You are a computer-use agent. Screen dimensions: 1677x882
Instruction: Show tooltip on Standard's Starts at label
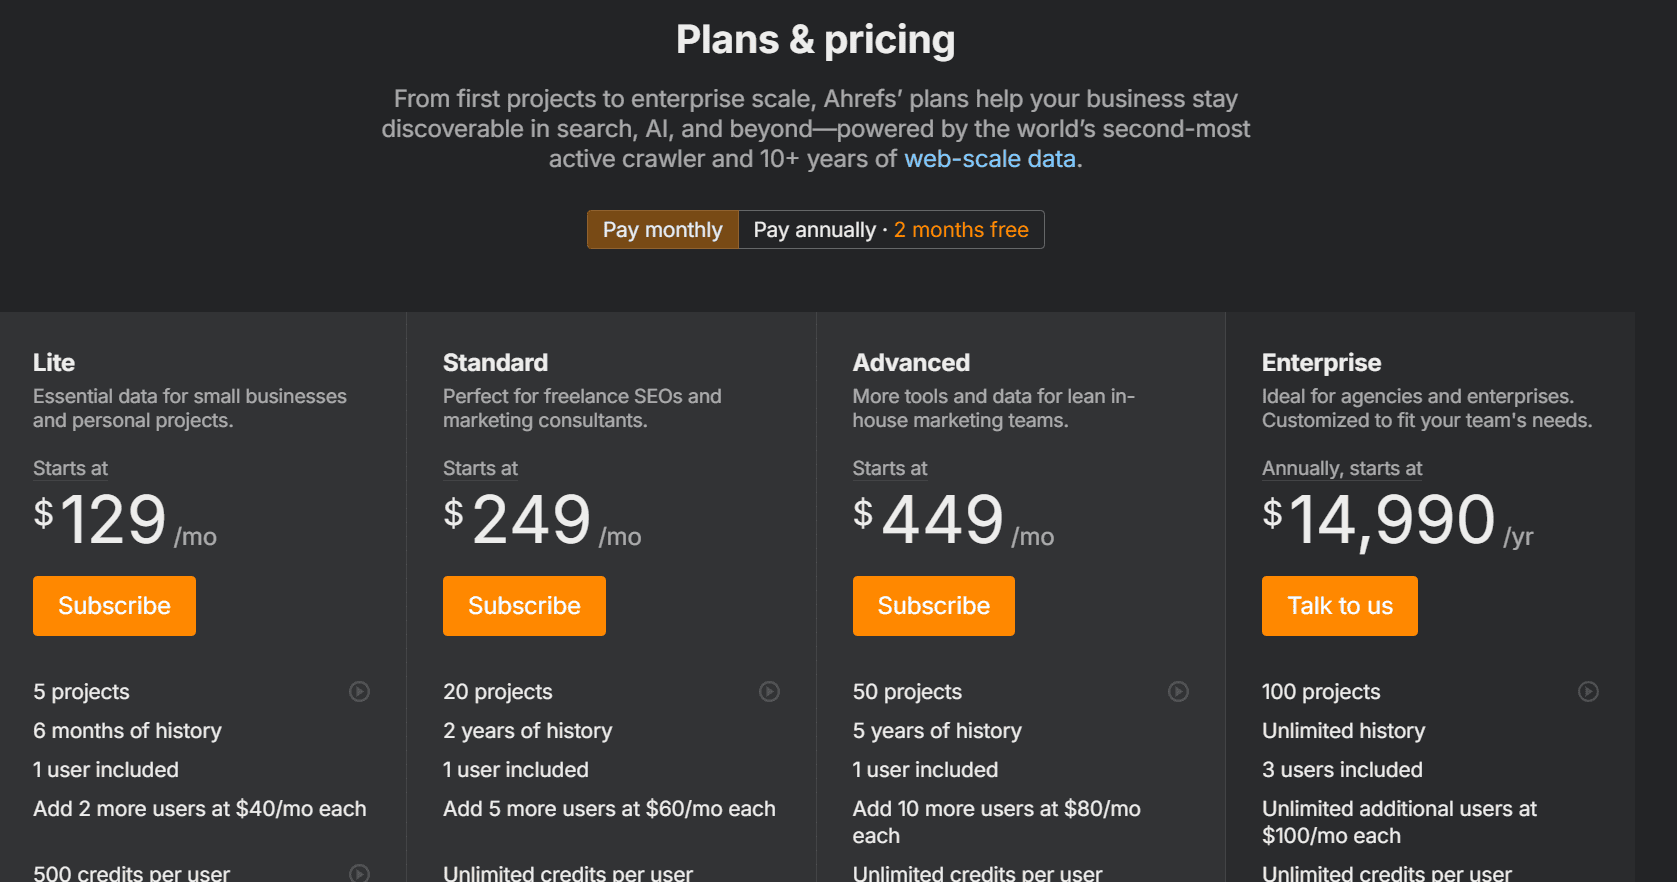click(x=480, y=468)
